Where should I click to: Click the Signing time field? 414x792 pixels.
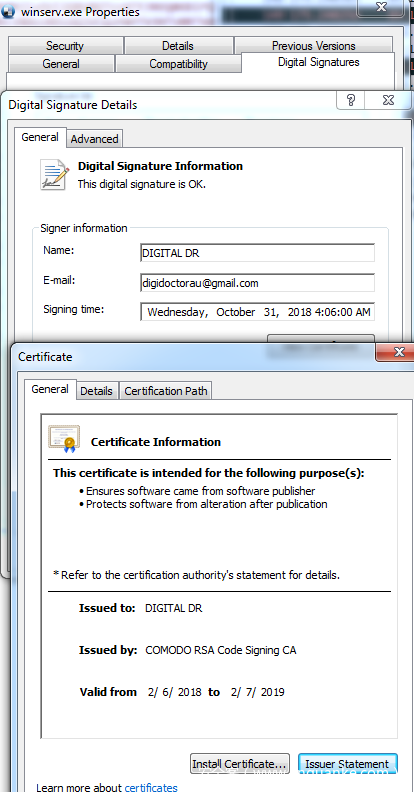(257, 312)
